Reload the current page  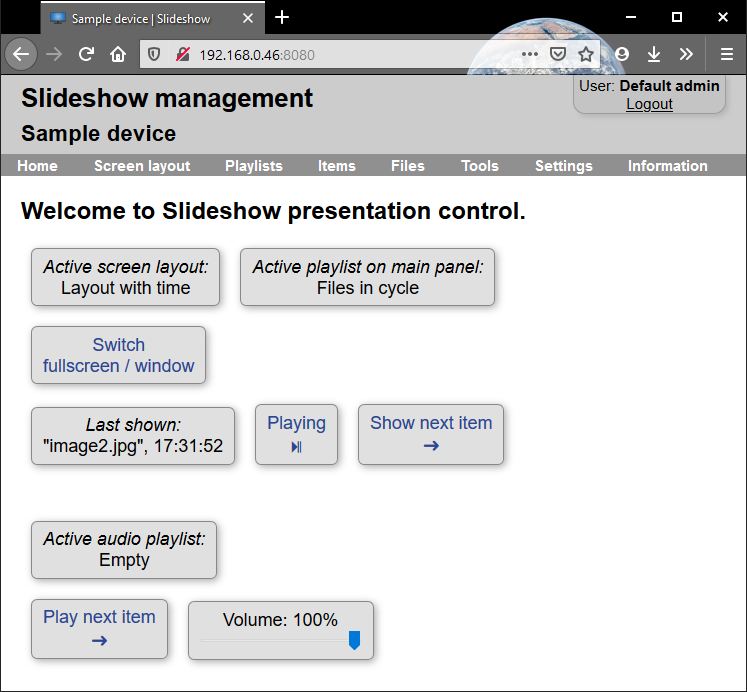click(x=87, y=54)
